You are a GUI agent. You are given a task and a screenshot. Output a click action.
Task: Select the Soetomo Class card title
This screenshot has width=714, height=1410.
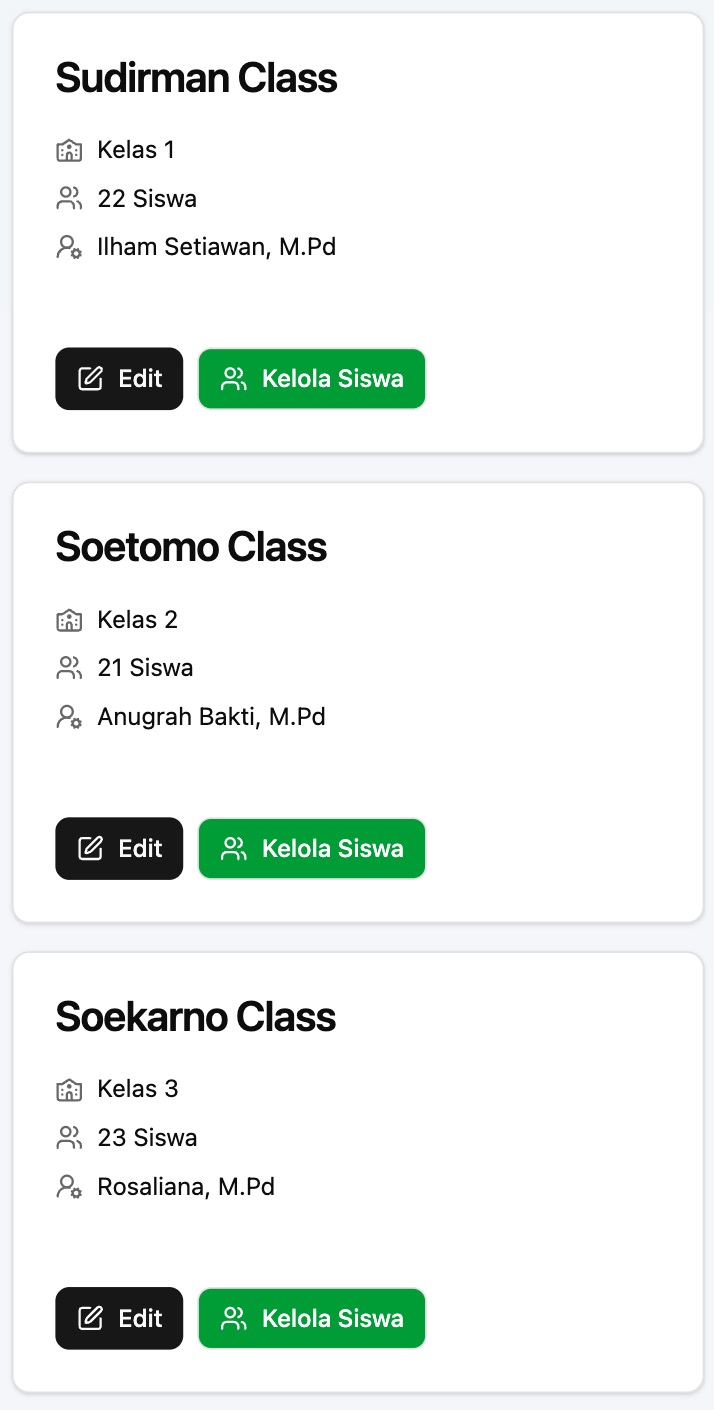point(191,547)
